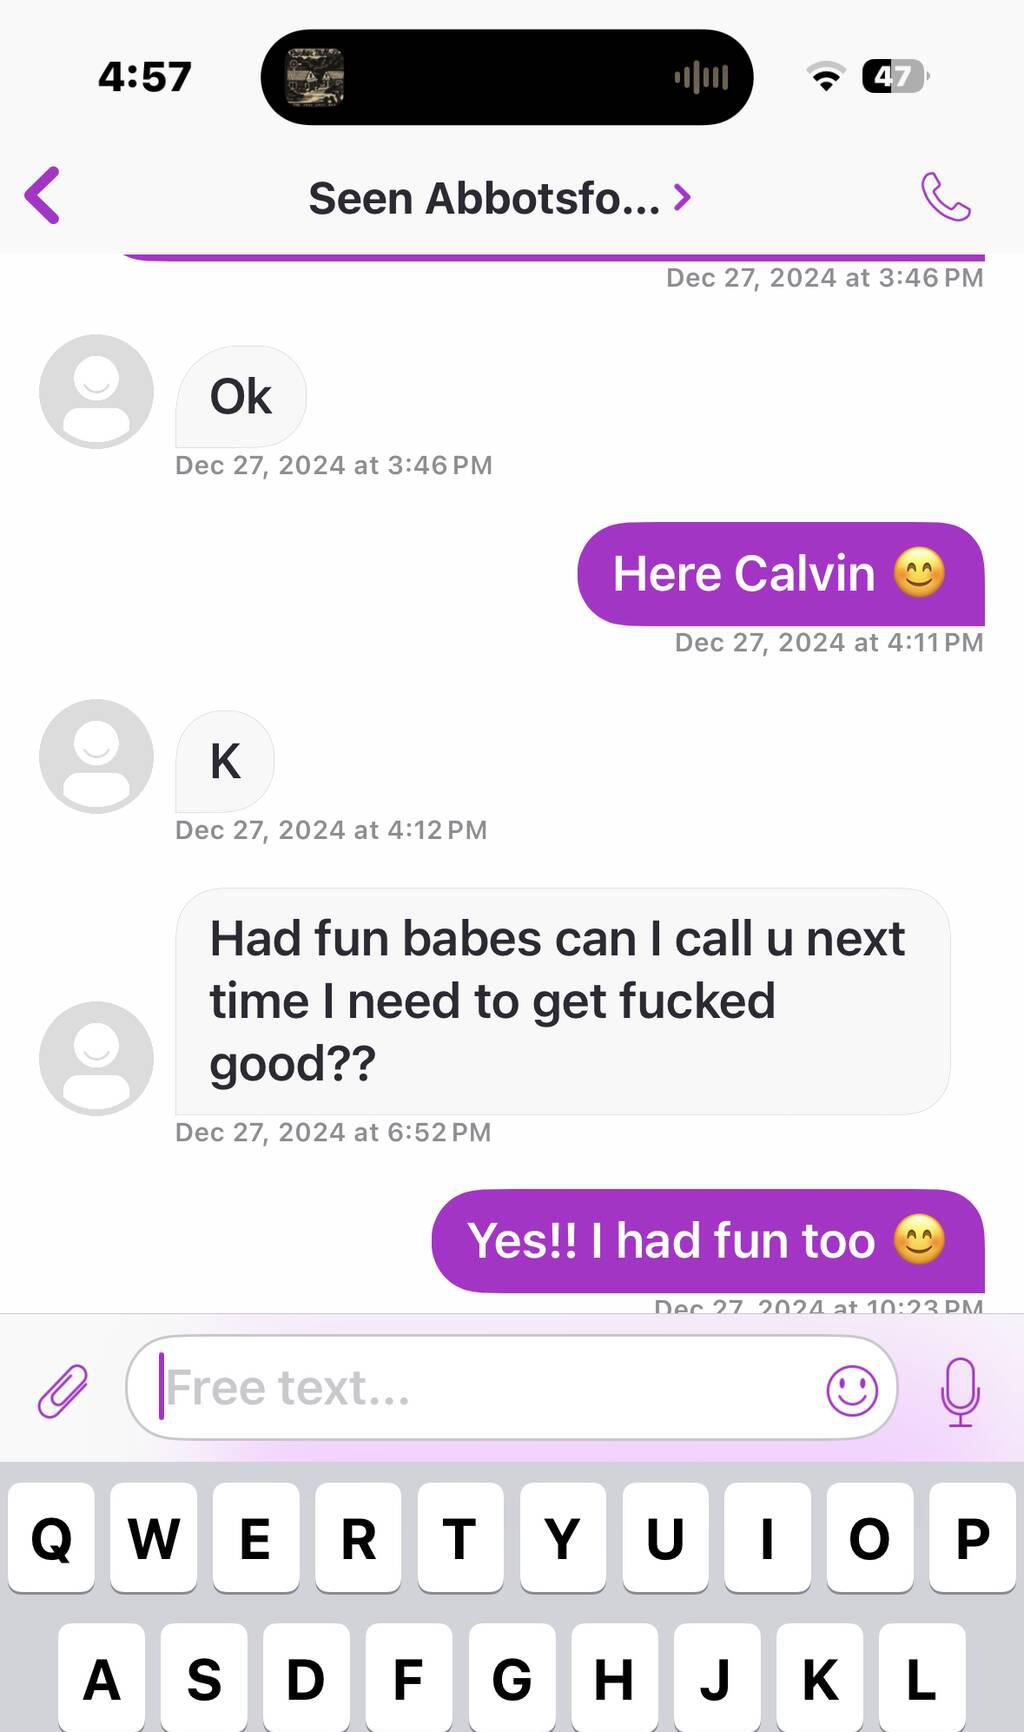This screenshot has width=1024, height=1732.
Task: Tap the P key on keyboard
Action: pos(972,1537)
